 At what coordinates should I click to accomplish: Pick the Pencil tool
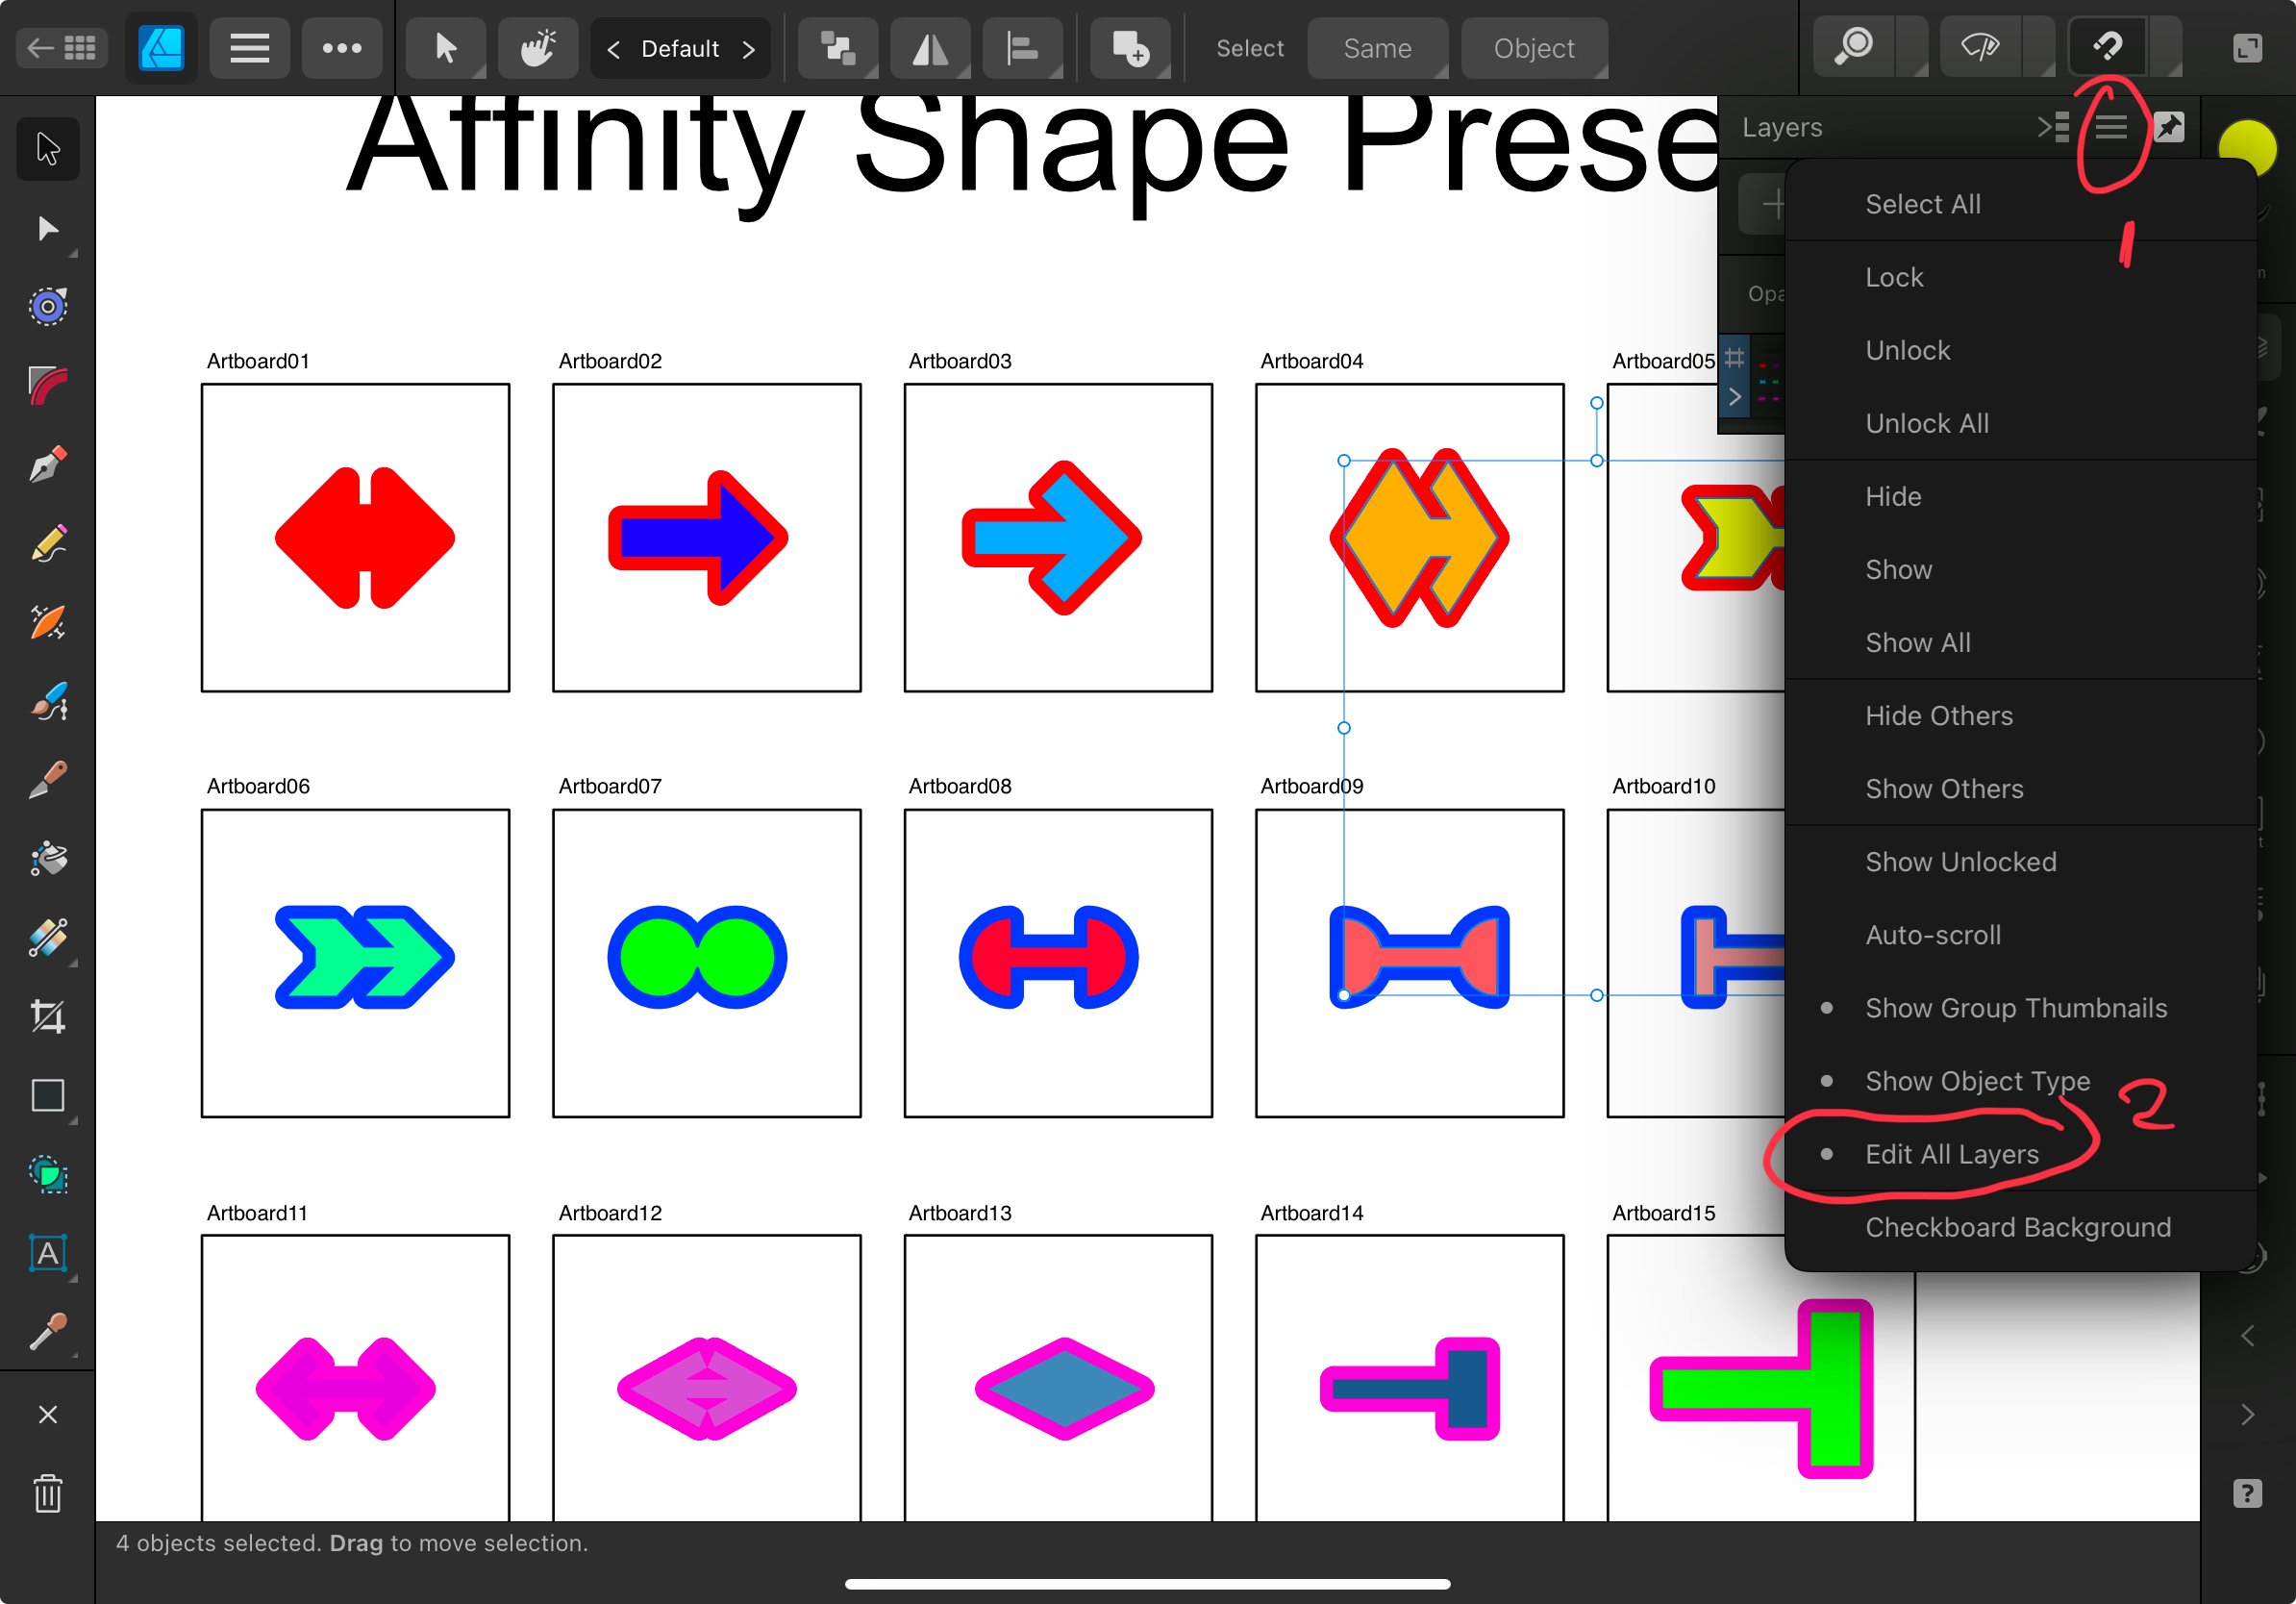(47, 543)
